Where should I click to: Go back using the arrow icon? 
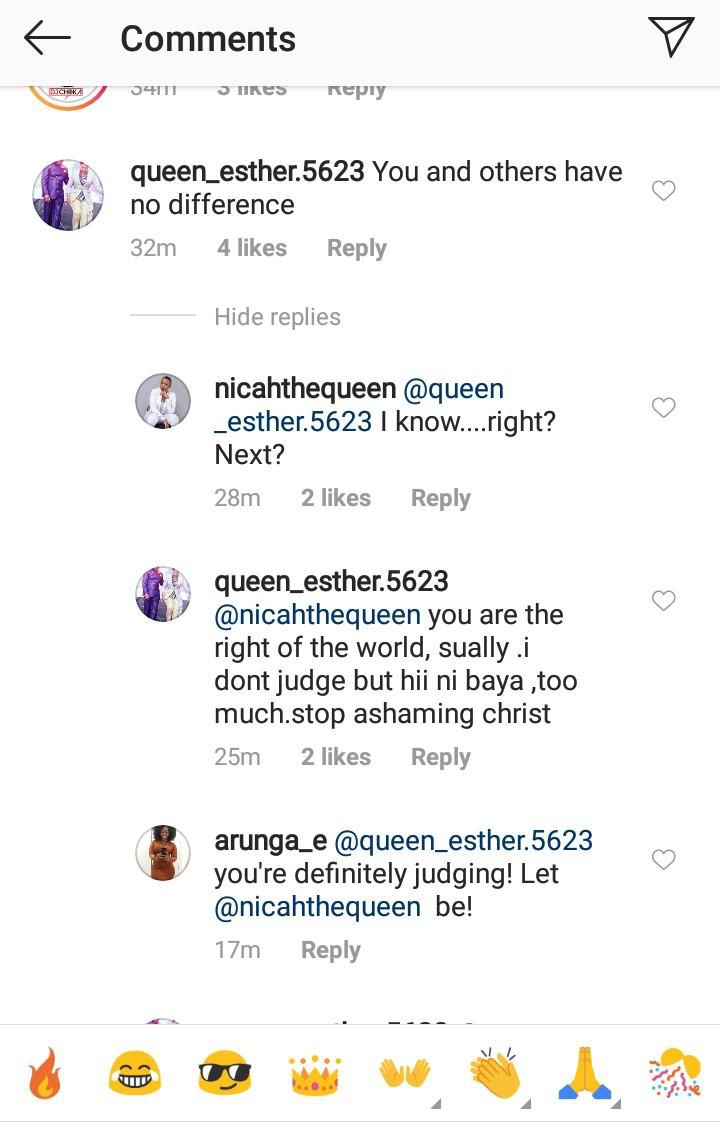[x=44, y=37]
